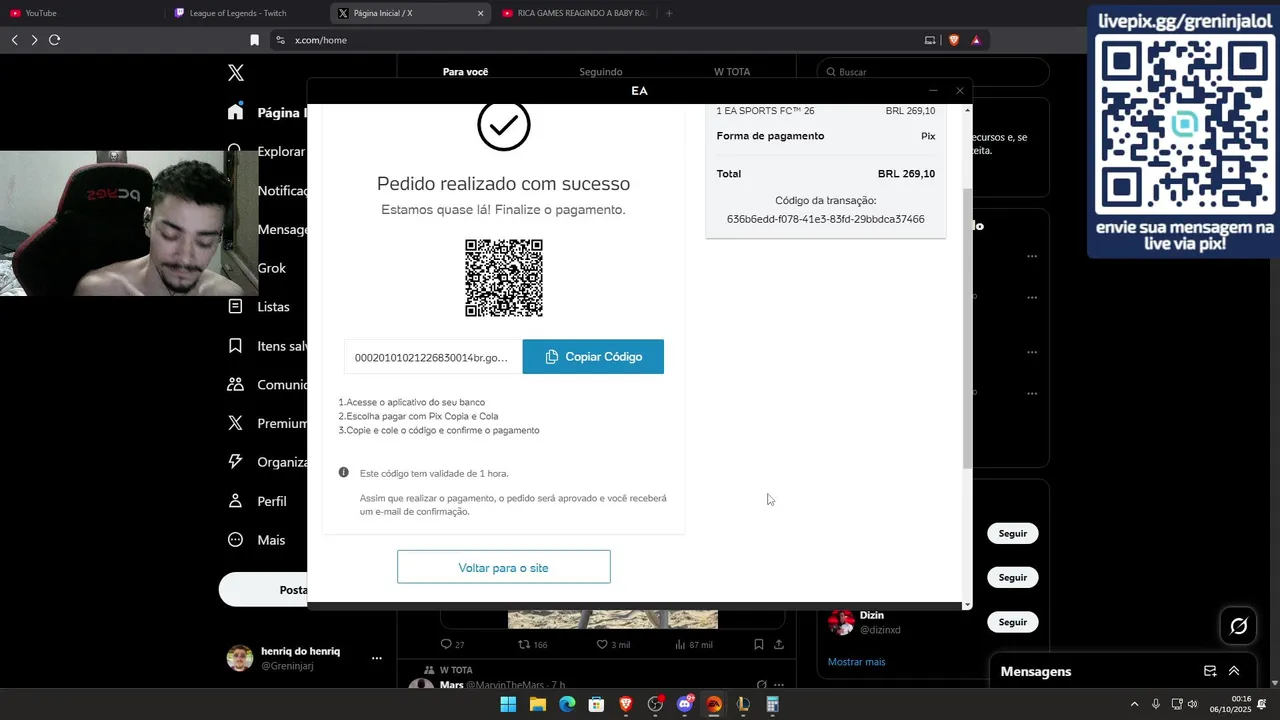Click the views icon showing 87 mil

coord(680,644)
